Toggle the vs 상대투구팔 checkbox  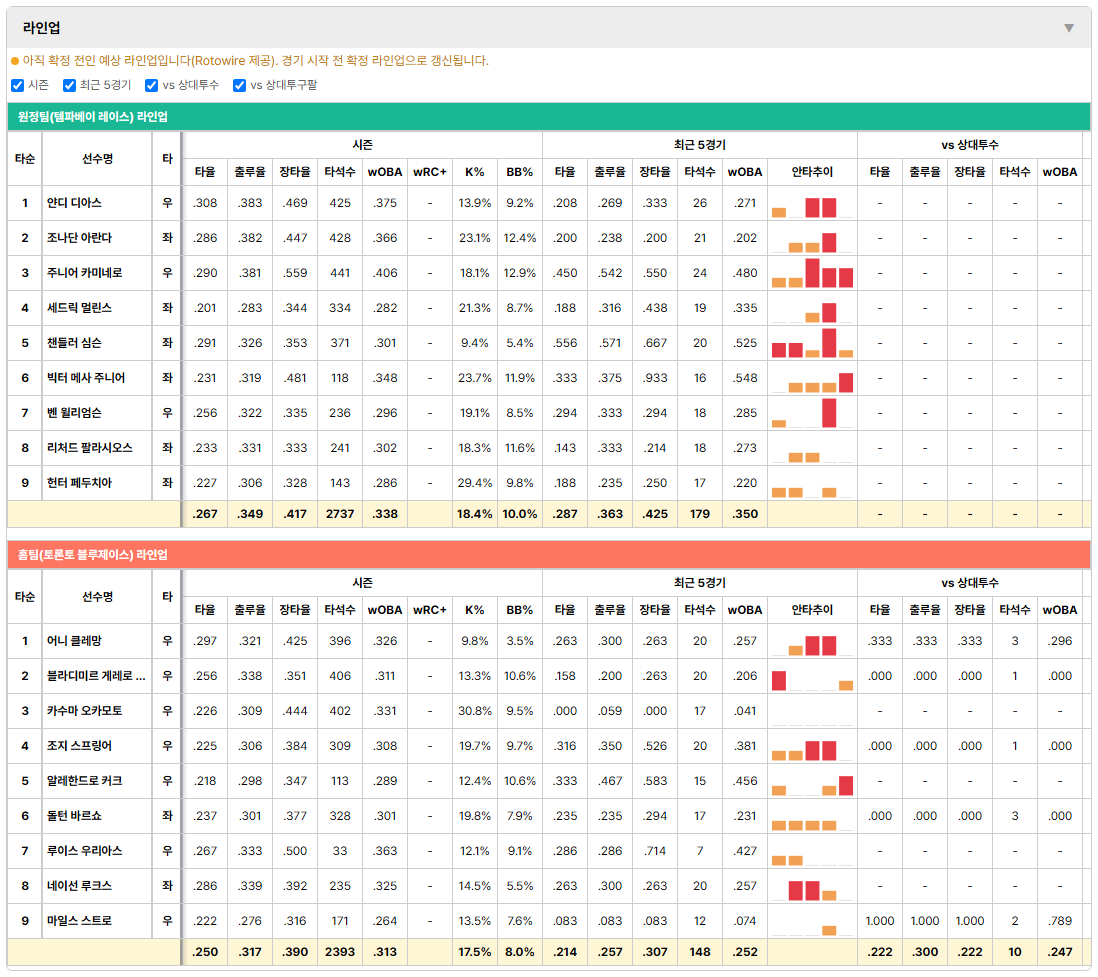coord(239,85)
